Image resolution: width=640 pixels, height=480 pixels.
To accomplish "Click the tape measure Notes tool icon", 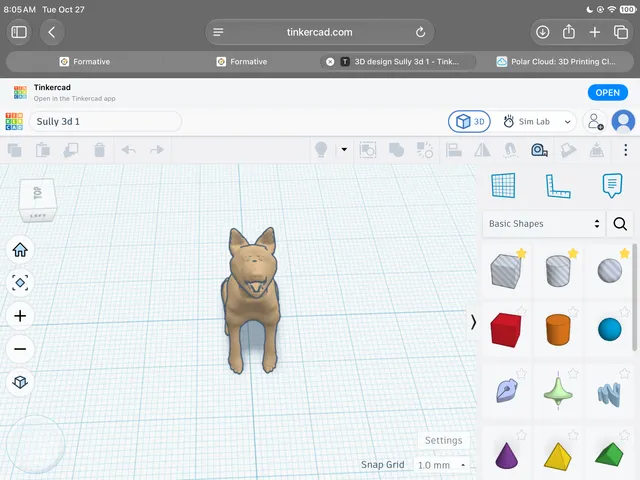I will tap(539, 150).
